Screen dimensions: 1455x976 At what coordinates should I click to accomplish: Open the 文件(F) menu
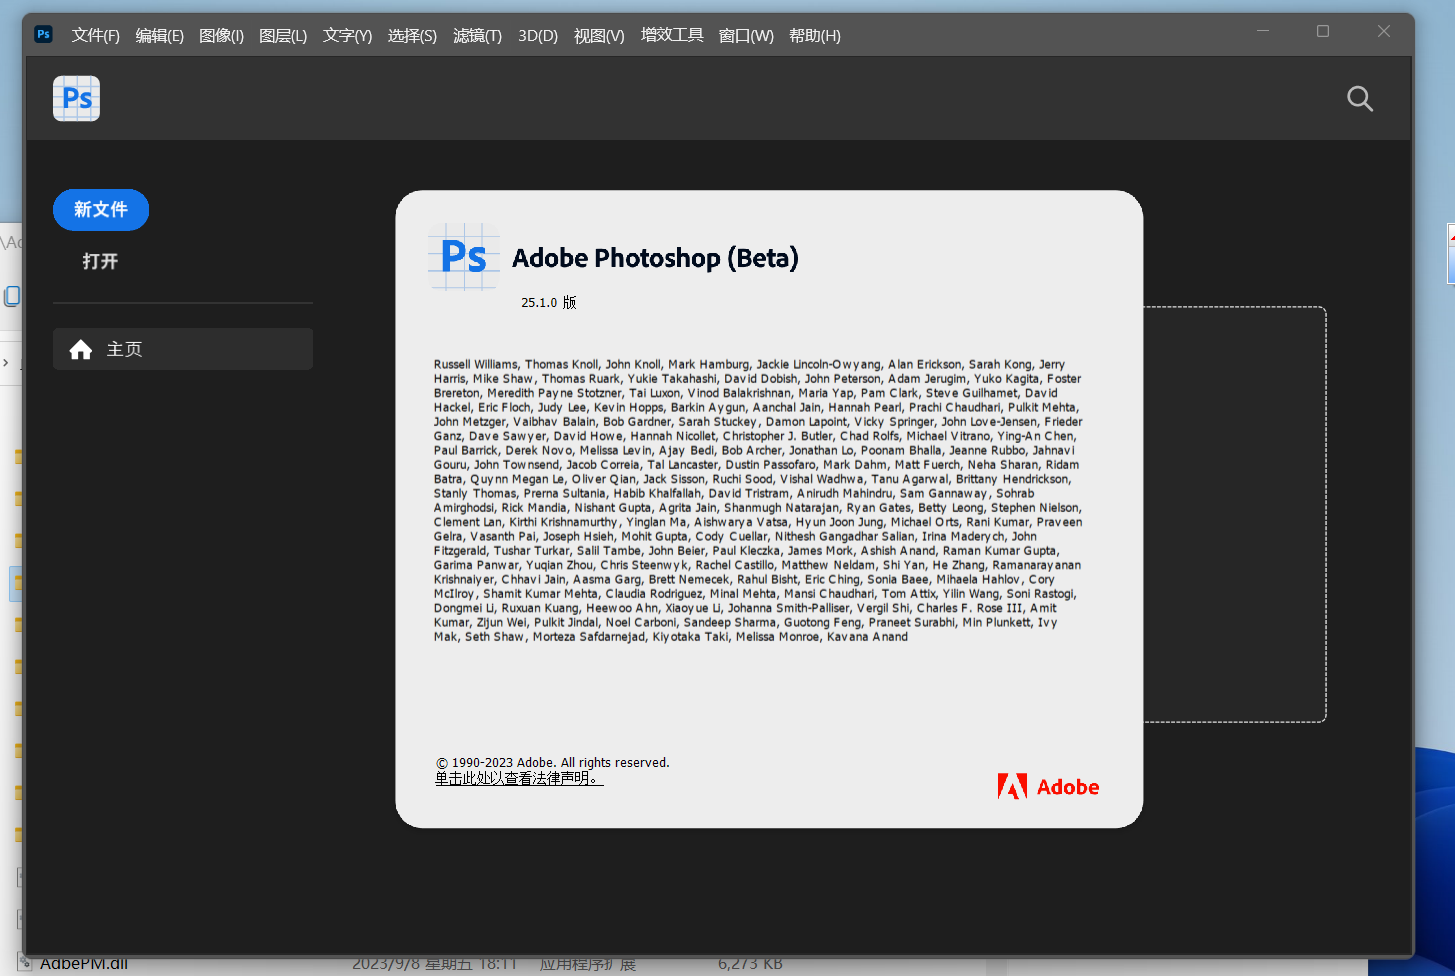pyautogui.click(x=95, y=35)
